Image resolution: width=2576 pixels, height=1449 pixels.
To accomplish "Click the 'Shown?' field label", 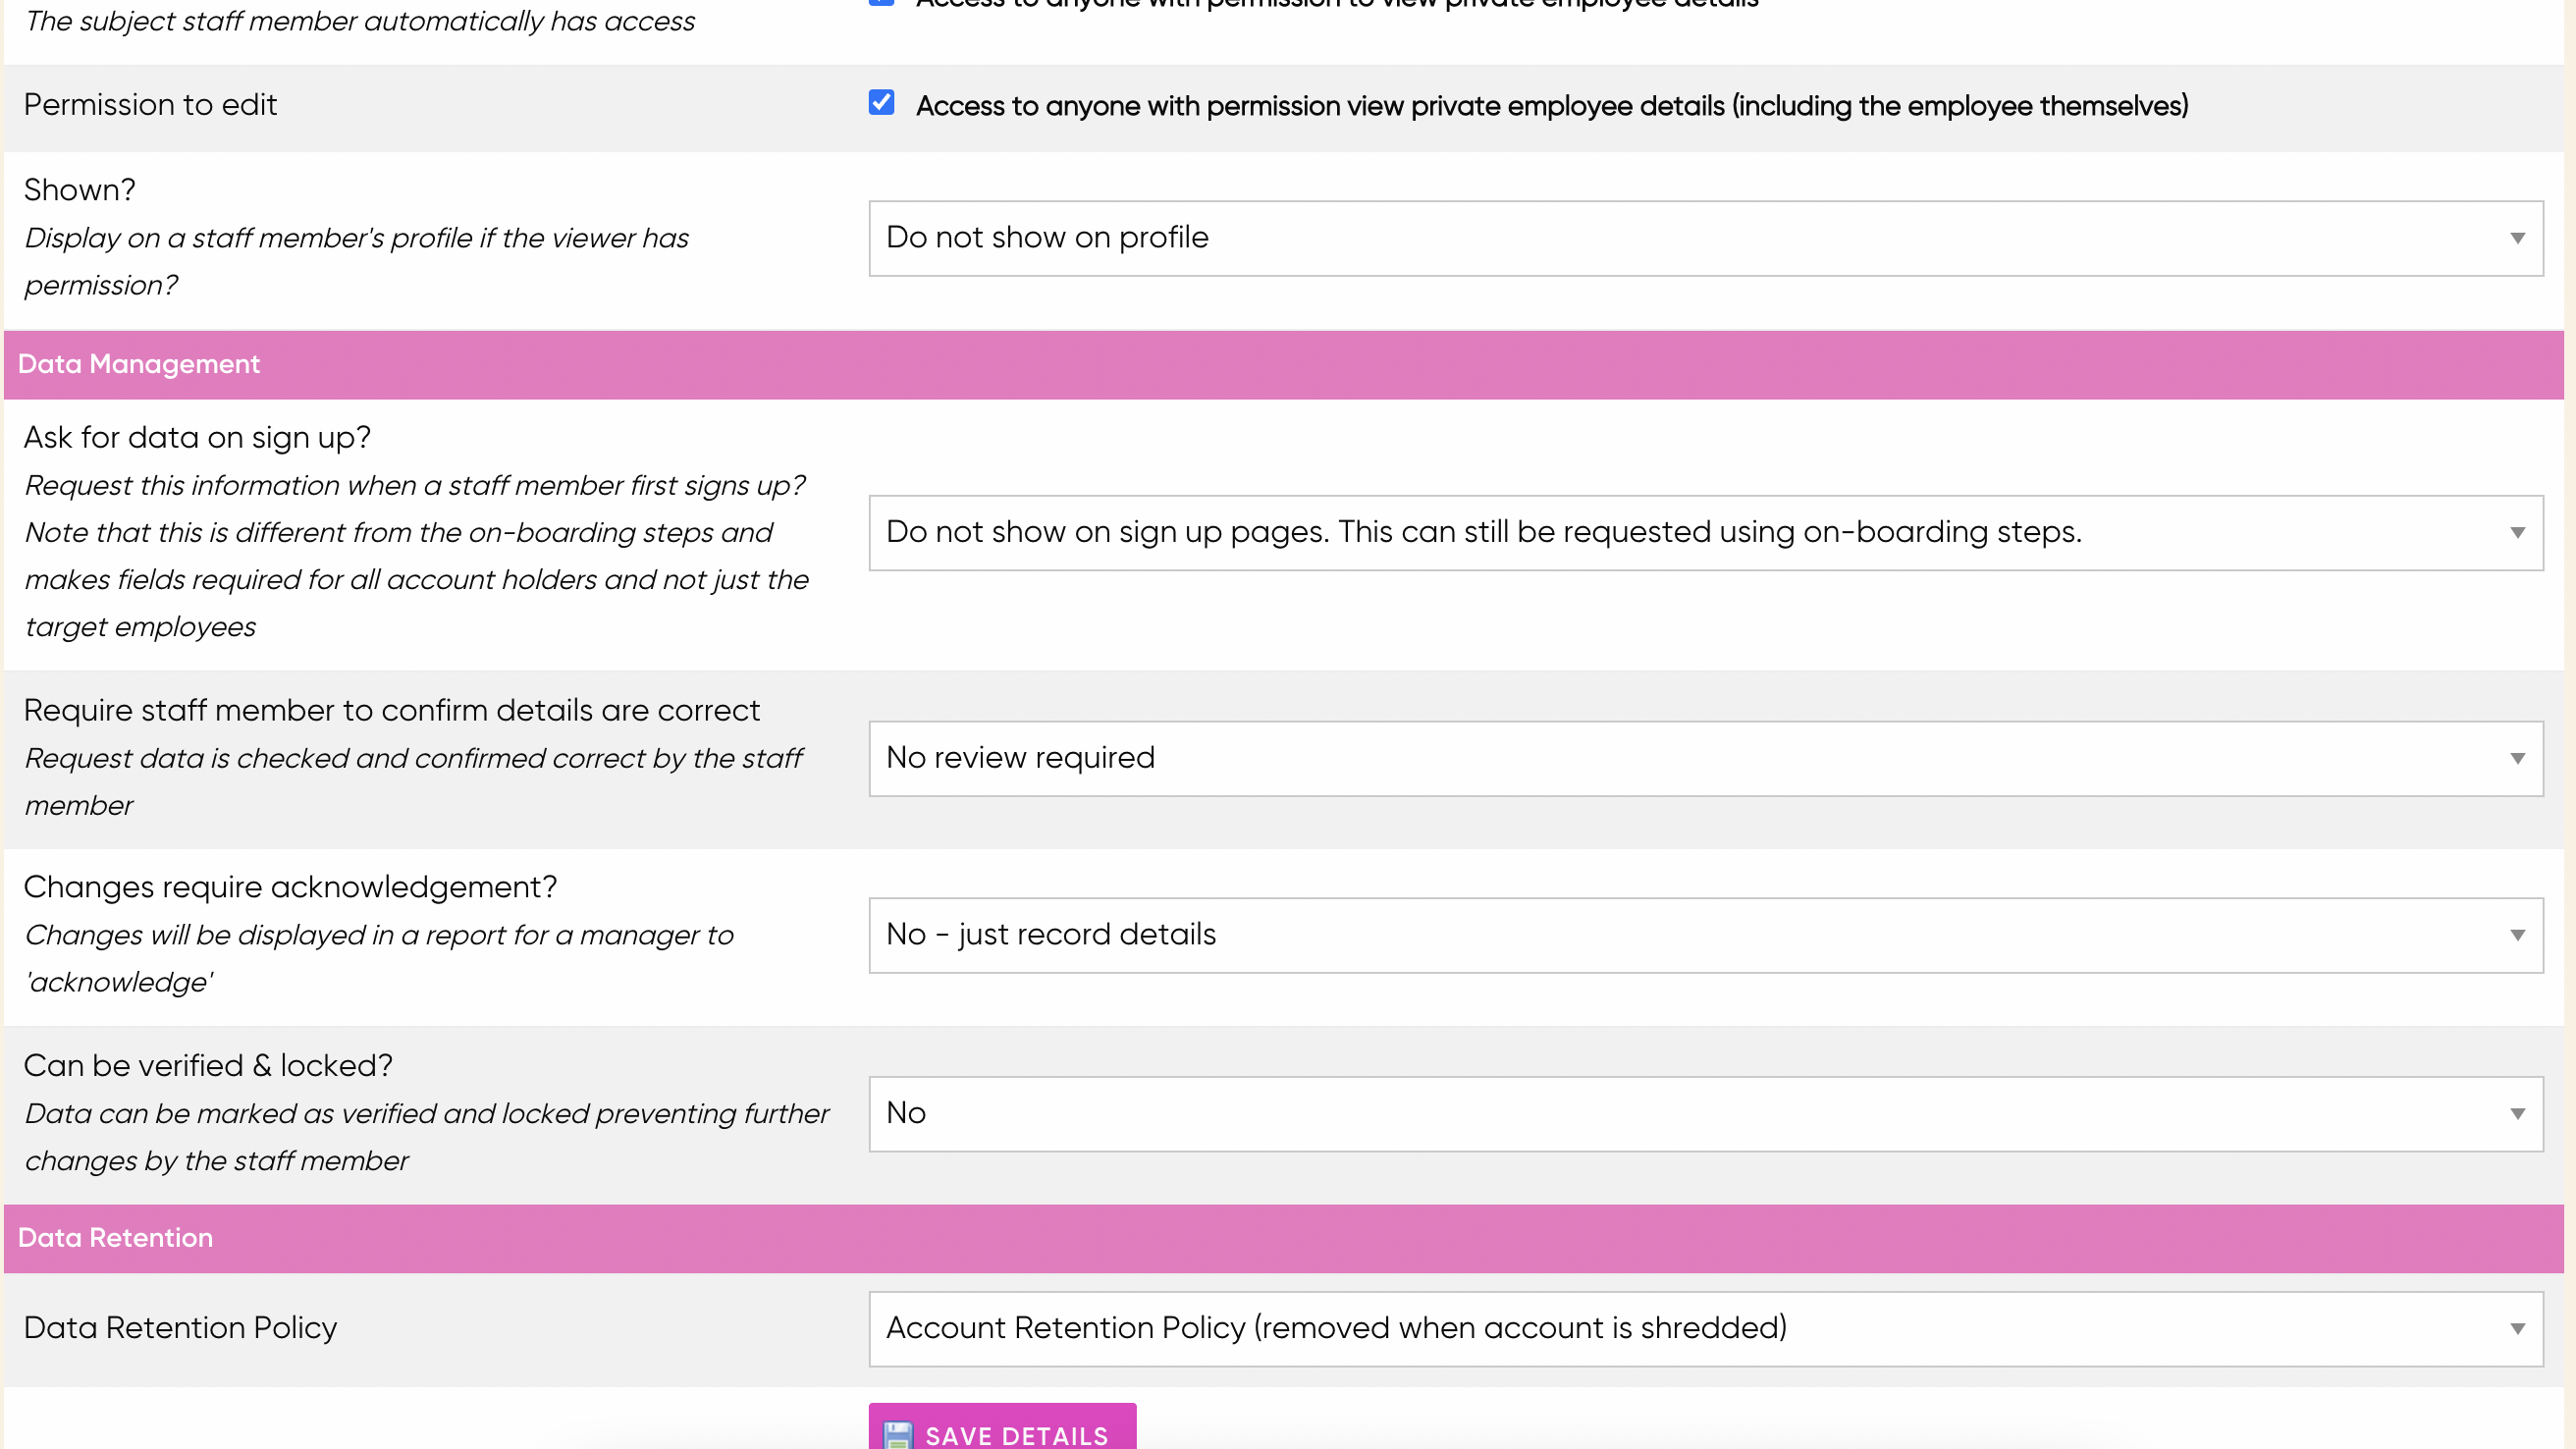I will pyautogui.click(x=79, y=189).
